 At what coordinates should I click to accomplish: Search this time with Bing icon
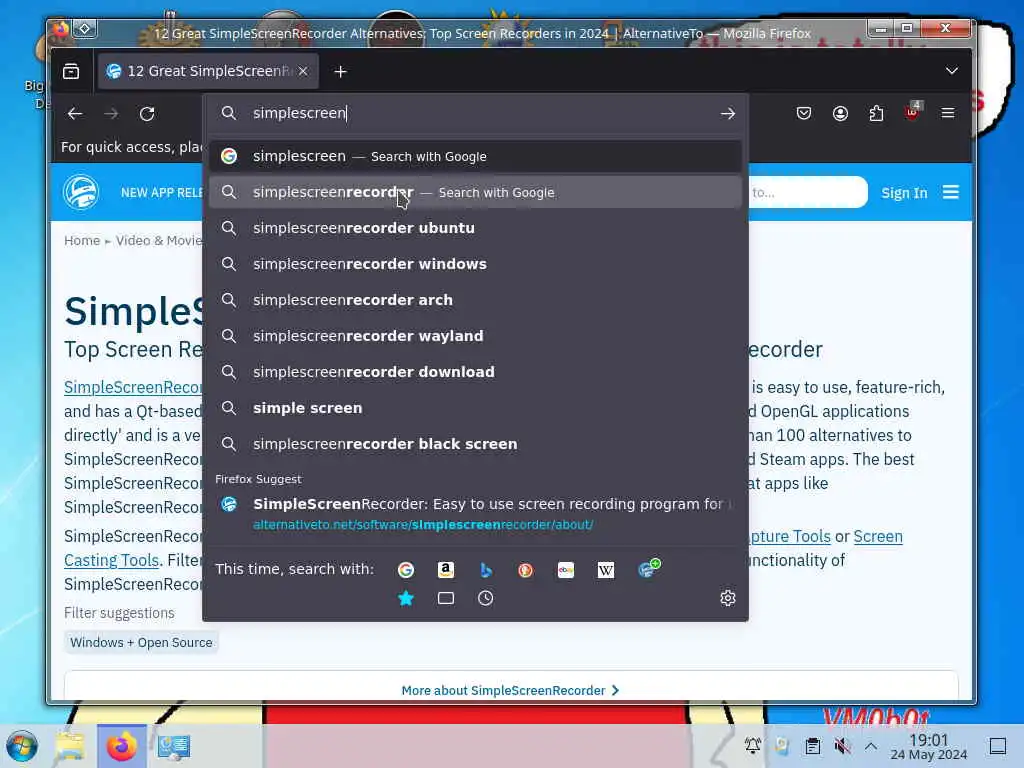[x=486, y=569]
